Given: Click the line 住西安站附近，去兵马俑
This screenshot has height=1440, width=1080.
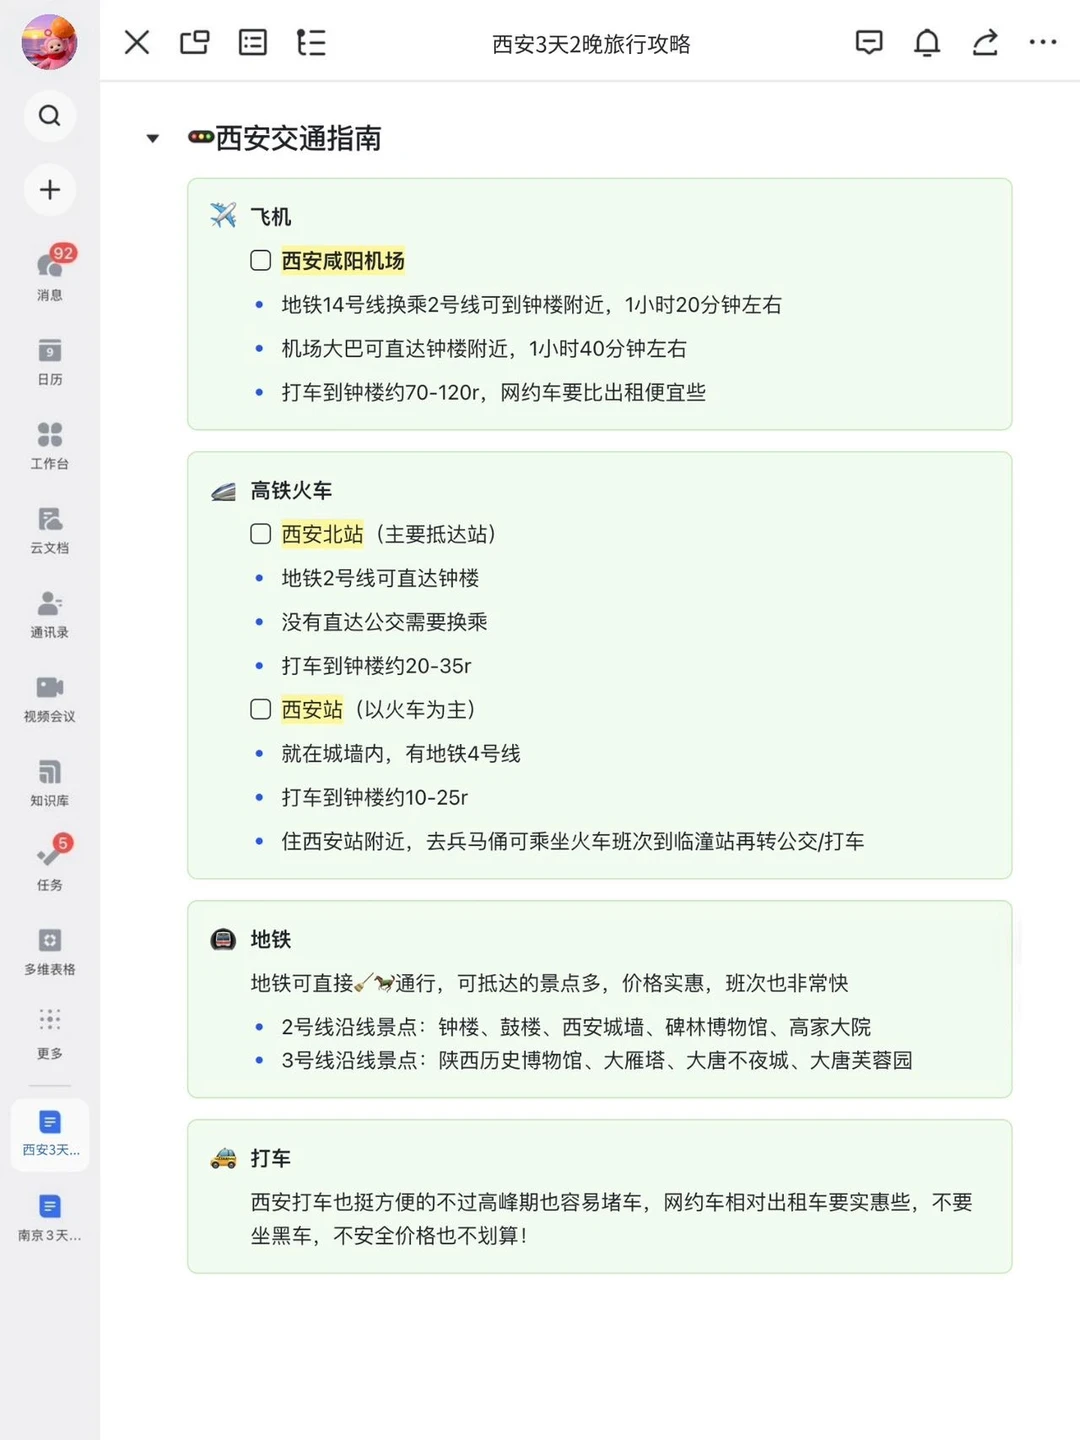Looking at the screenshot, I should pyautogui.click(x=573, y=842).
